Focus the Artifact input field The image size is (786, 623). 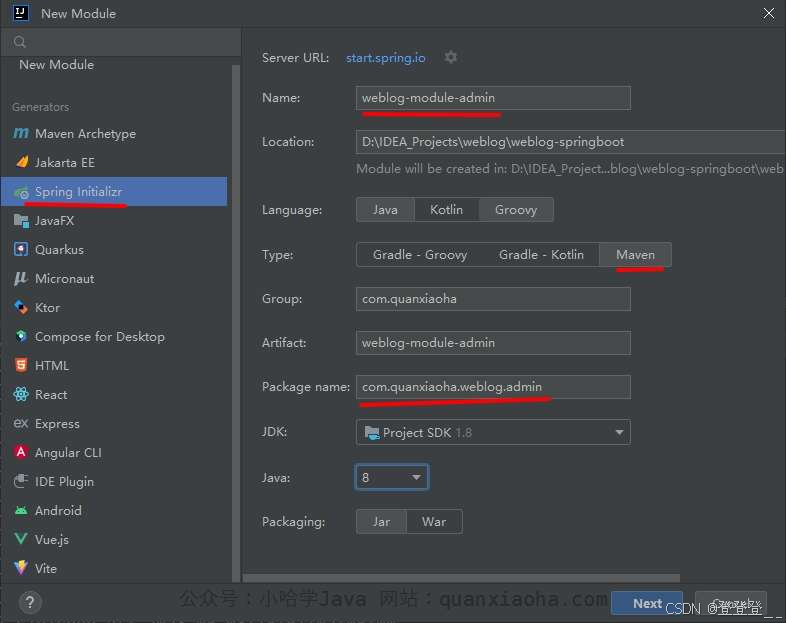tap(493, 343)
